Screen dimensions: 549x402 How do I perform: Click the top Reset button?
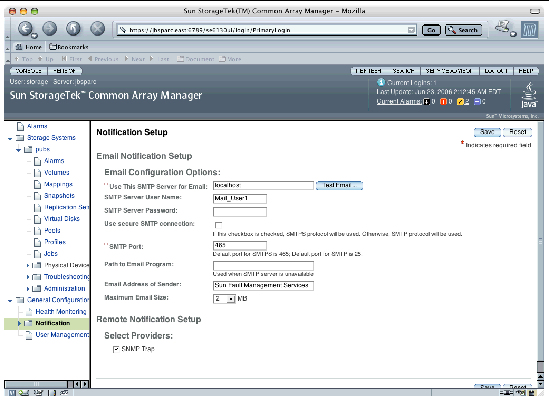517,132
